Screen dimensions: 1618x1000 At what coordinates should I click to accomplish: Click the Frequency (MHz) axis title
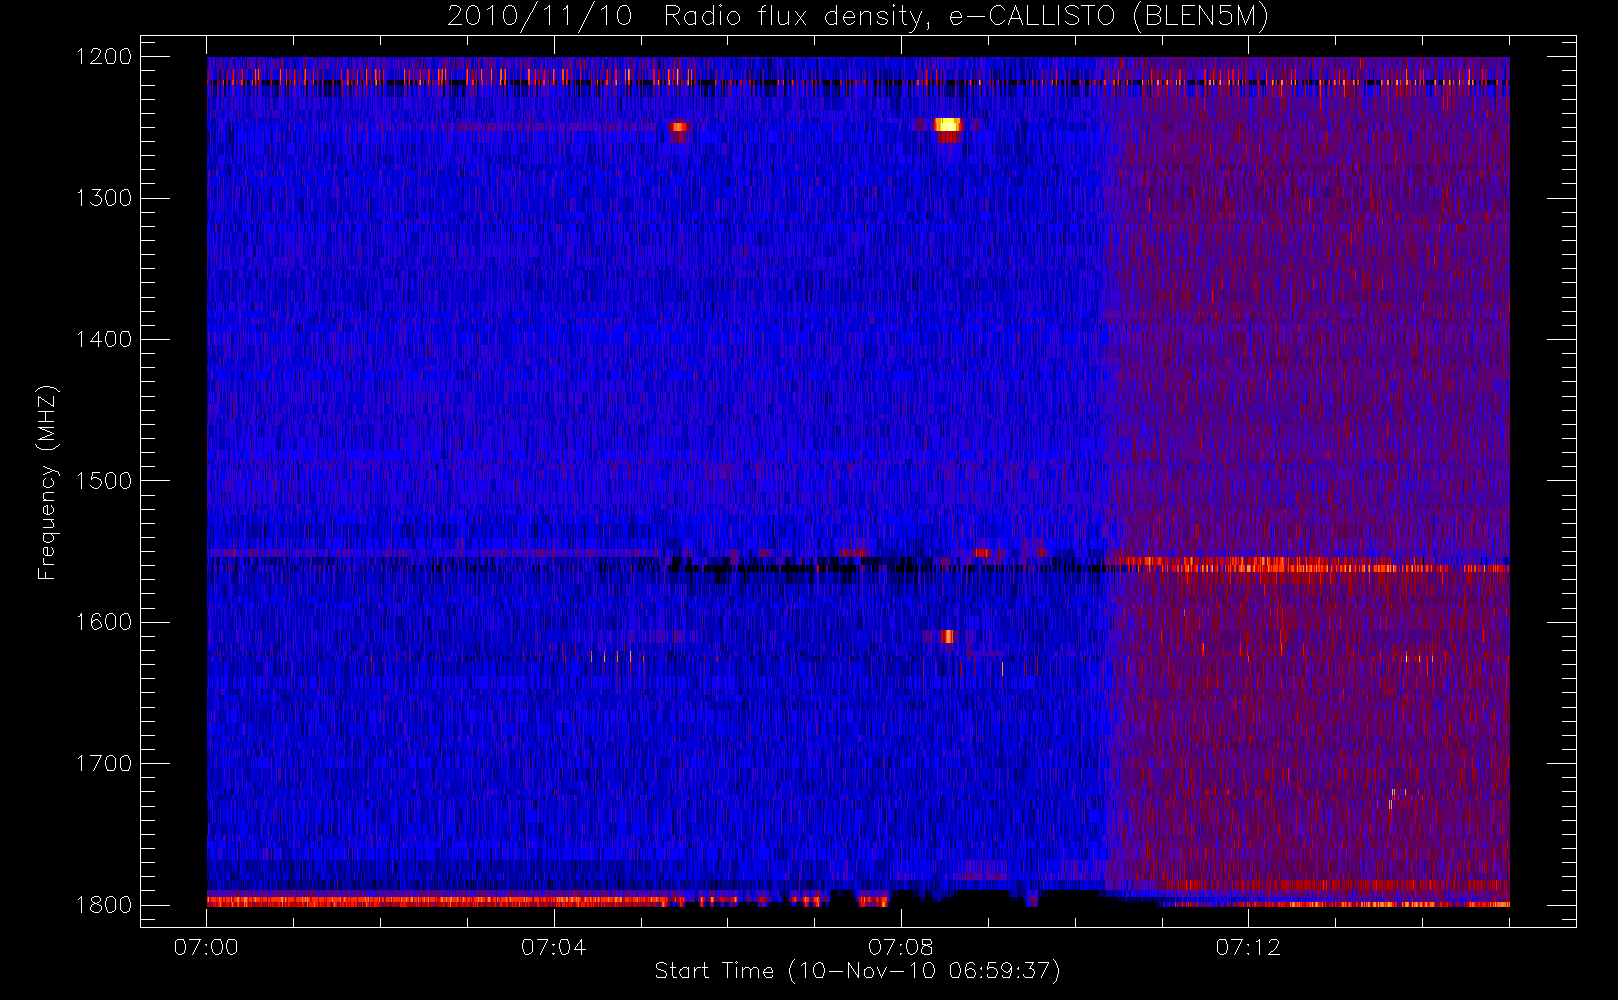click(47, 482)
